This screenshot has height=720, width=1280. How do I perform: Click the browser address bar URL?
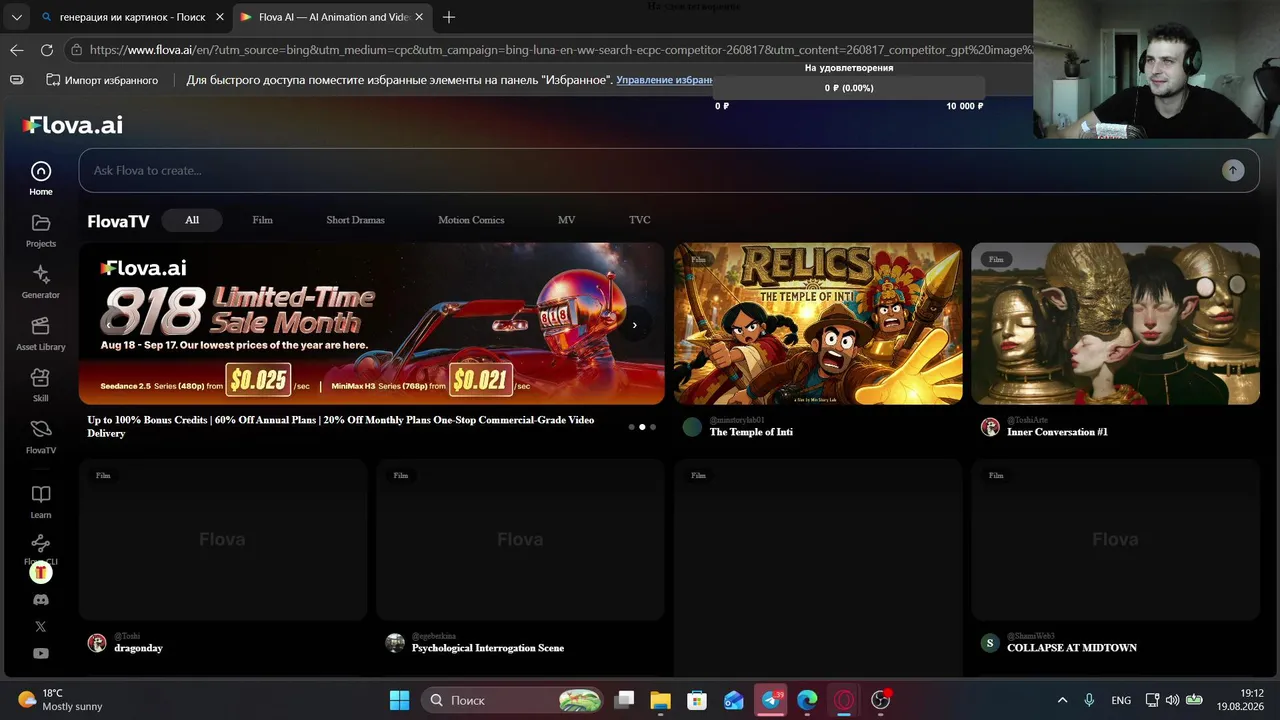coord(560,50)
